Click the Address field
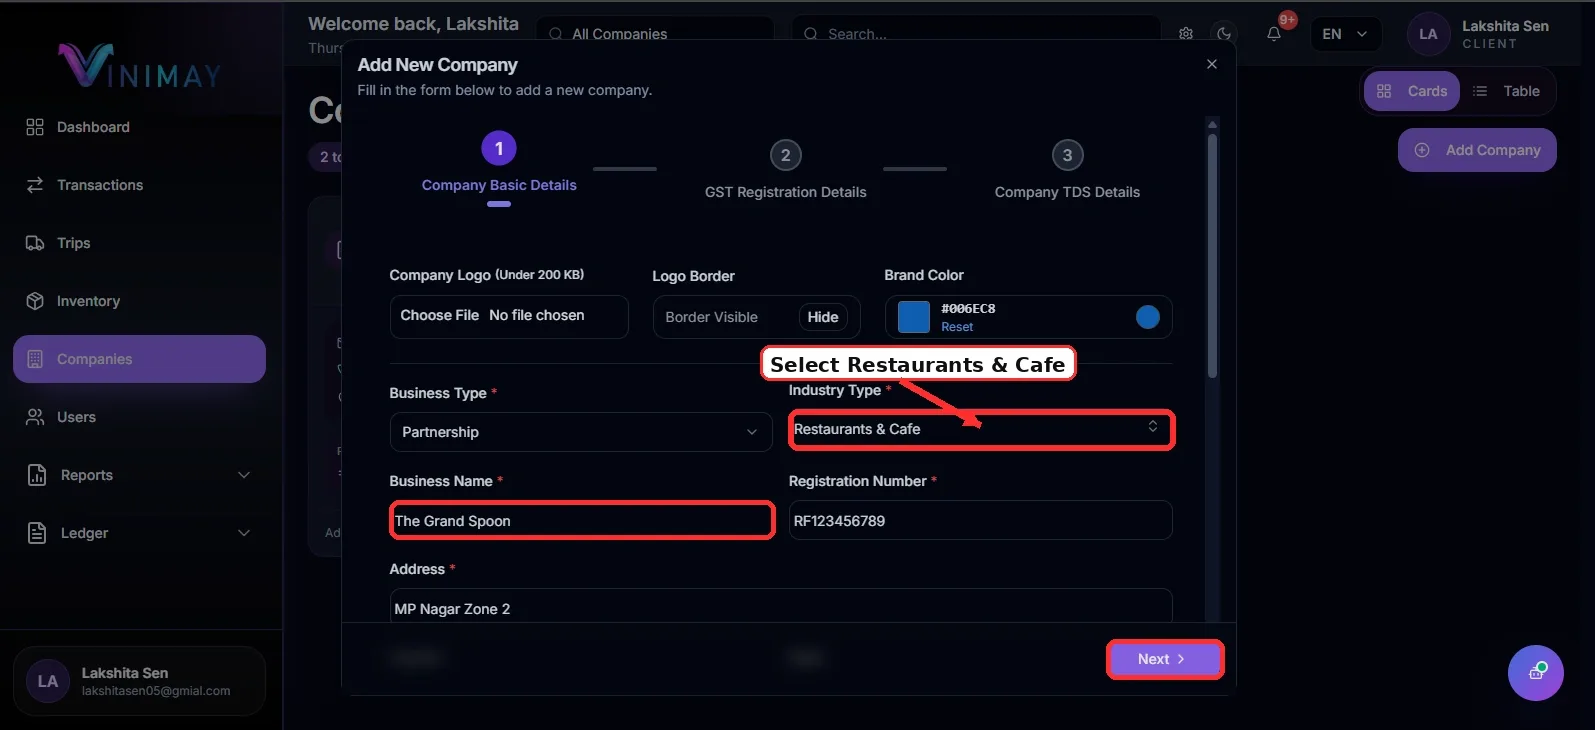 781,606
